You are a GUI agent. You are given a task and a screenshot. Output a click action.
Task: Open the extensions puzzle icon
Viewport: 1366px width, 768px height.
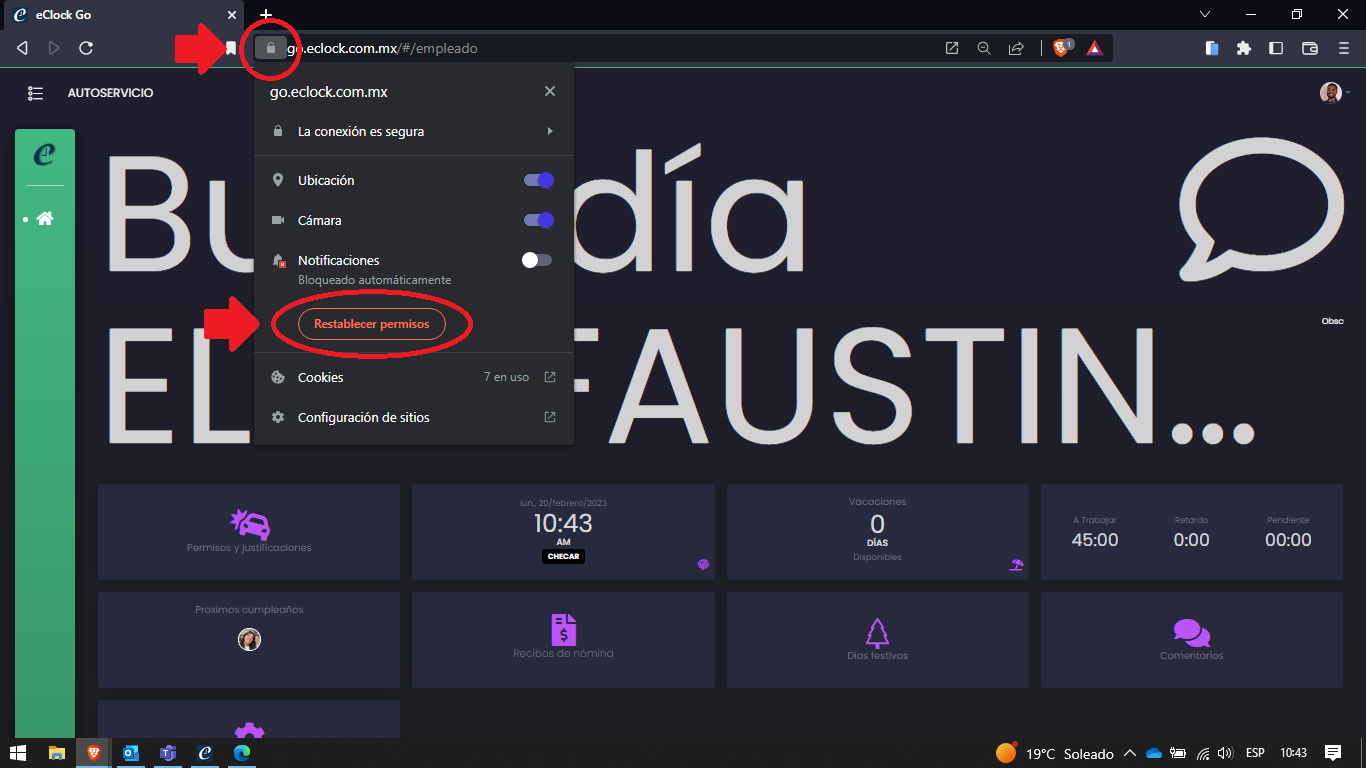coord(1244,48)
